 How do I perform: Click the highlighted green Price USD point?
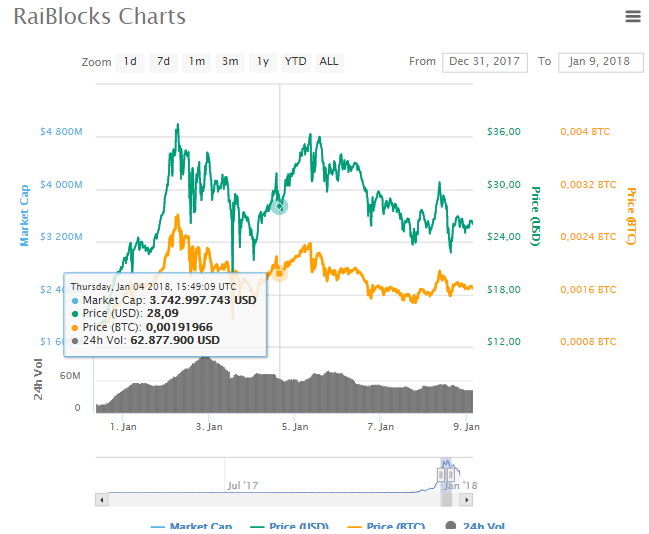click(280, 206)
